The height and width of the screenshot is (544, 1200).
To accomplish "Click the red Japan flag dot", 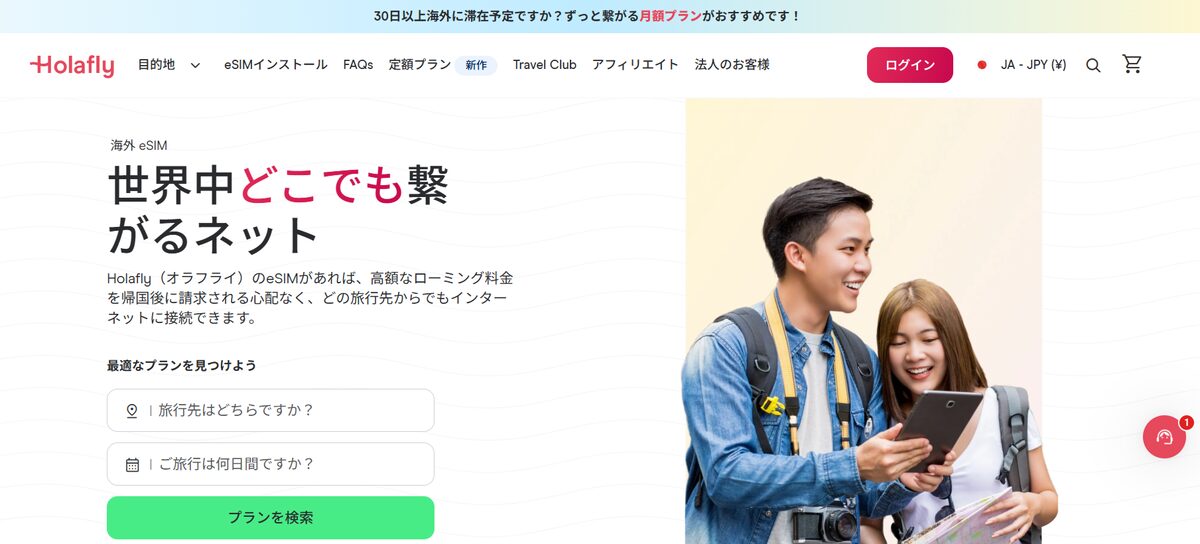I will pos(982,65).
